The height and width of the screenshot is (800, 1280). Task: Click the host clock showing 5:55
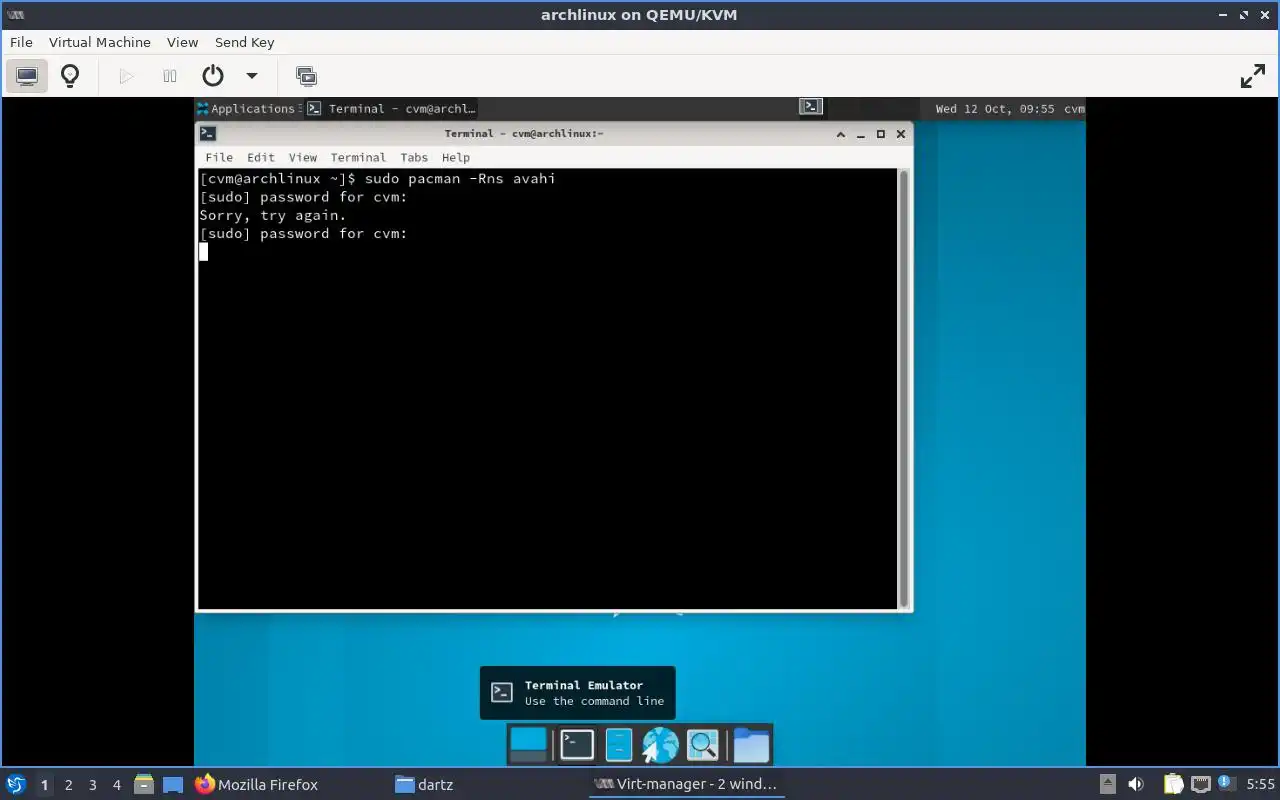[1260, 785]
